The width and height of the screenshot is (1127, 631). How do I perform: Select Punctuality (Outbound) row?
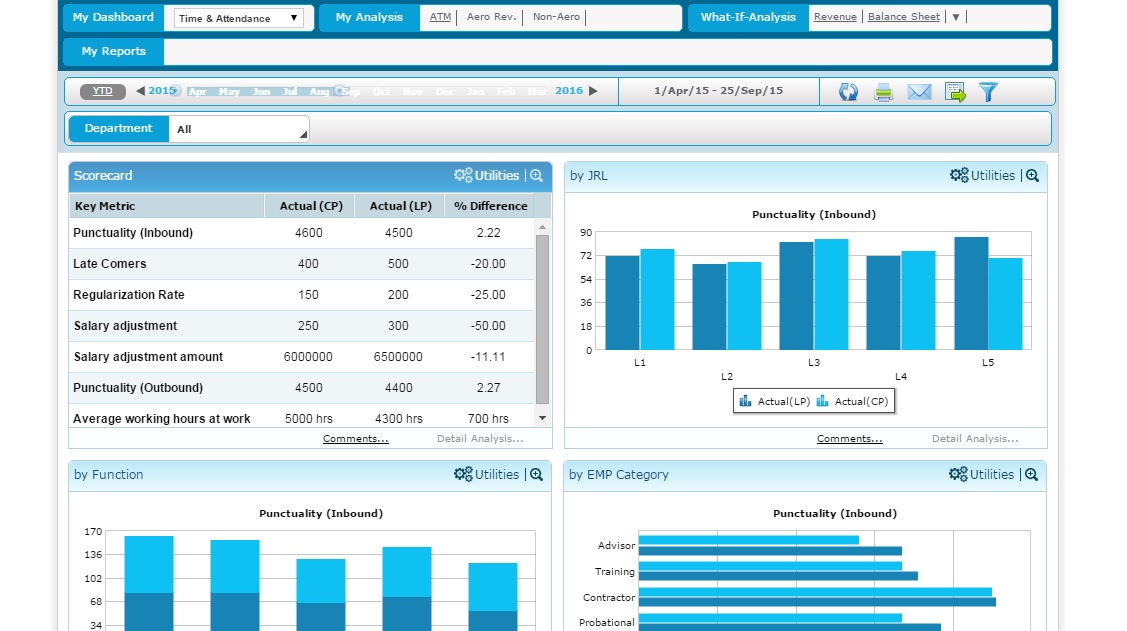point(302,387)
